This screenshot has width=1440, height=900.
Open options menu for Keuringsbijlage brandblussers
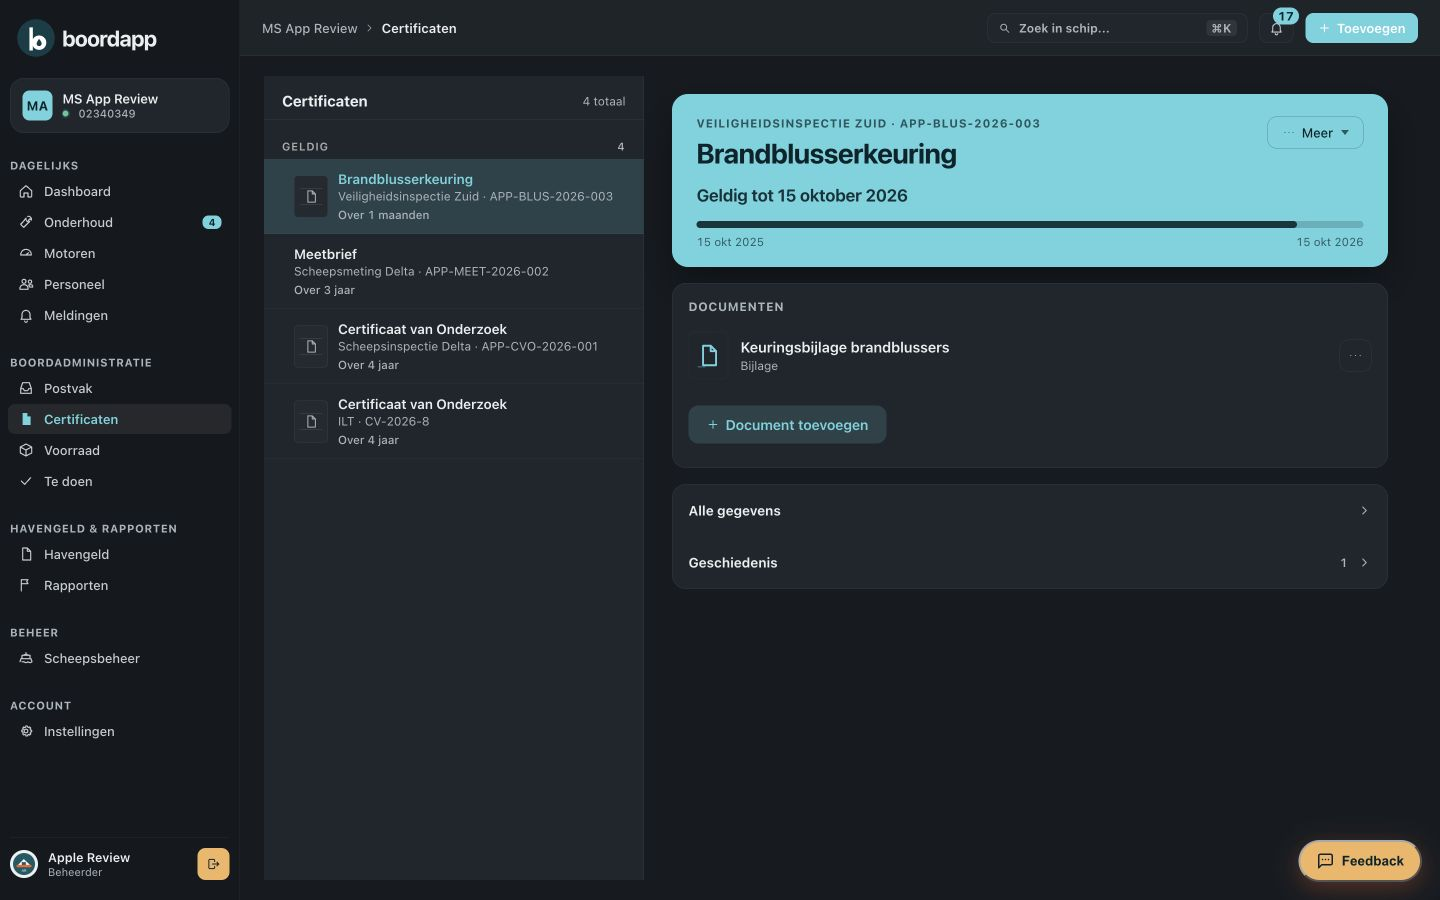tap(1355, 356)
